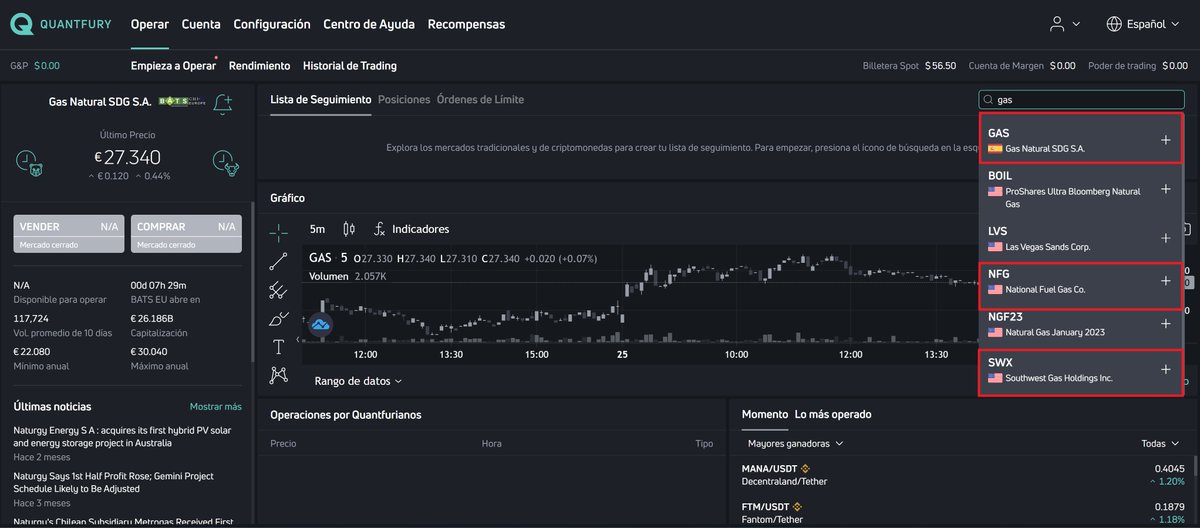Screen dimensions: 1200x528
Task: Open the Cuenta menu
Action: (201, 24)
